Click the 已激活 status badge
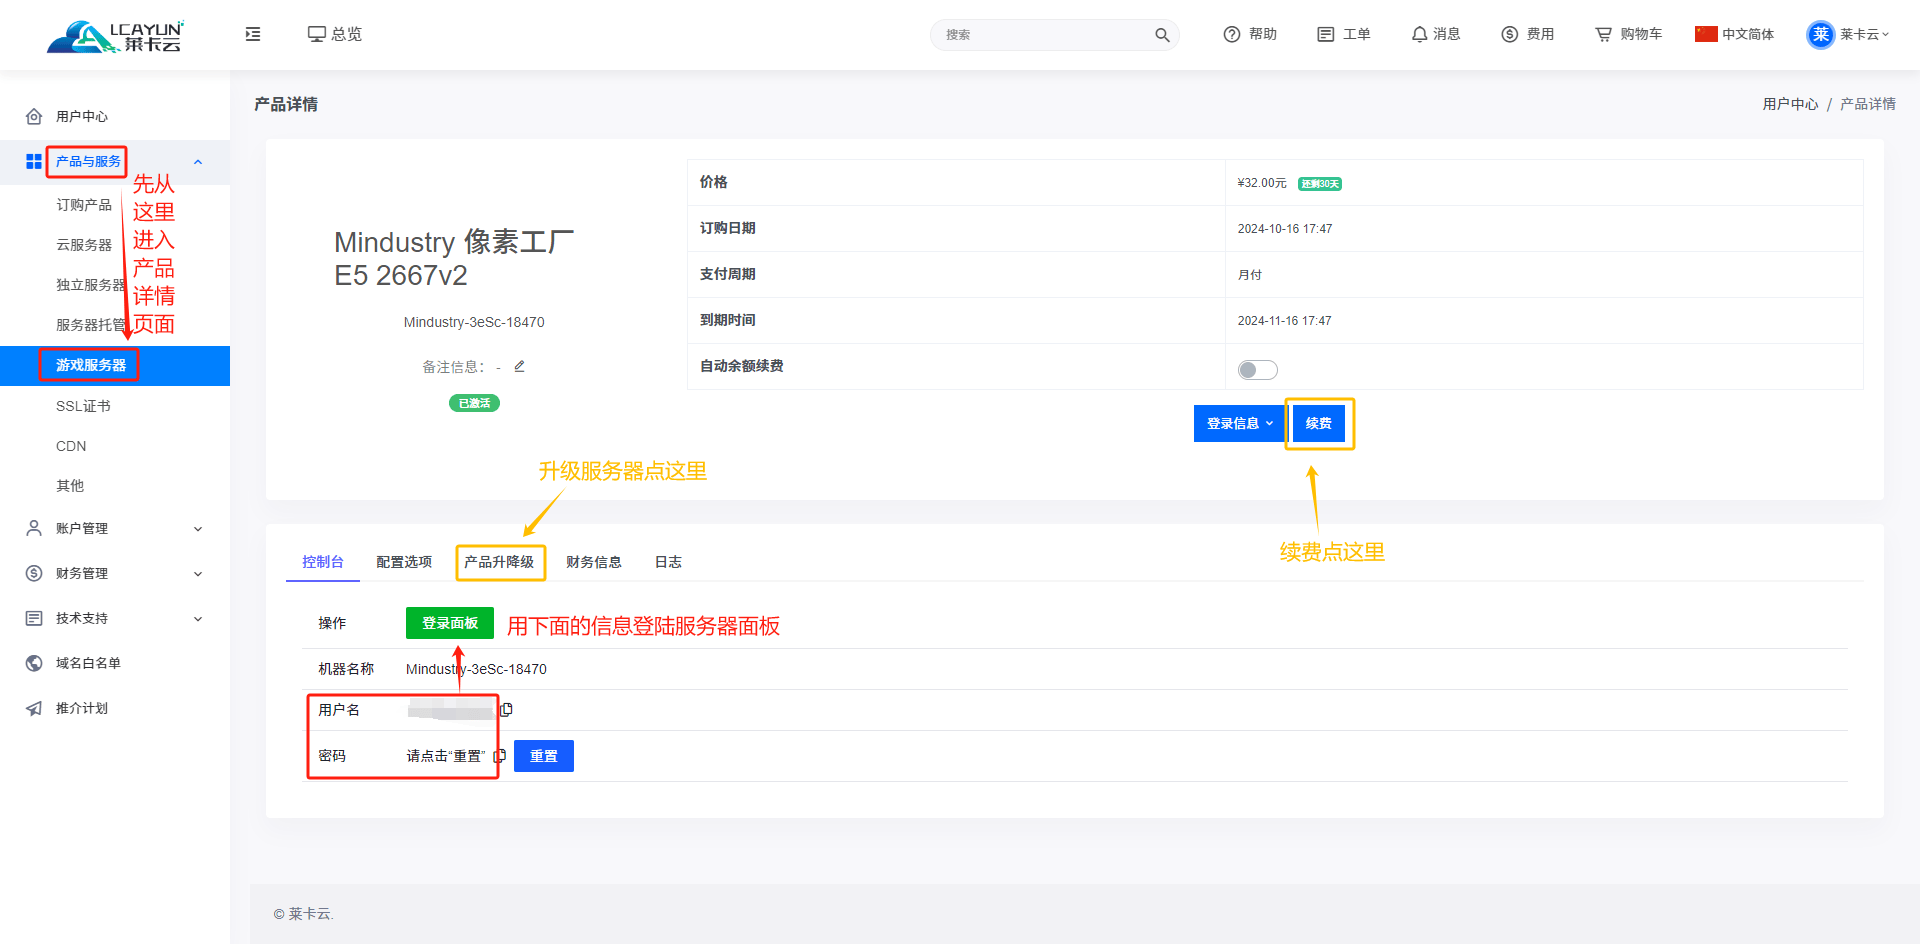The height and width of the screenshot is (944, 1920). [474, 403]
